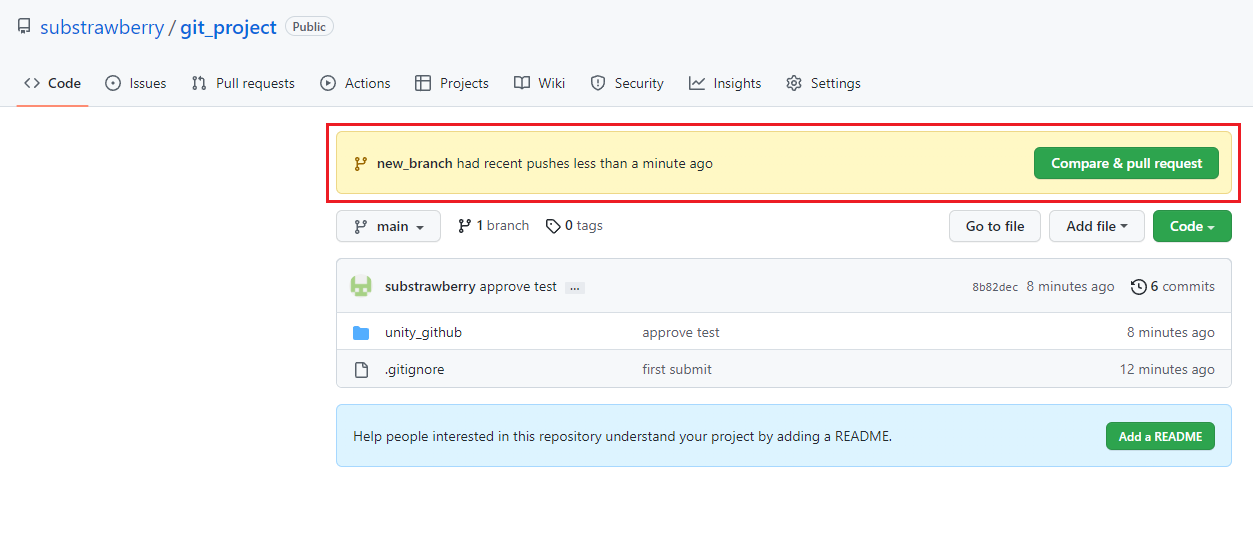This screenshot has height=533, width=1253.
Task: Click the Add a README button
Action: pyautogui.click(x=1160, y=436)
